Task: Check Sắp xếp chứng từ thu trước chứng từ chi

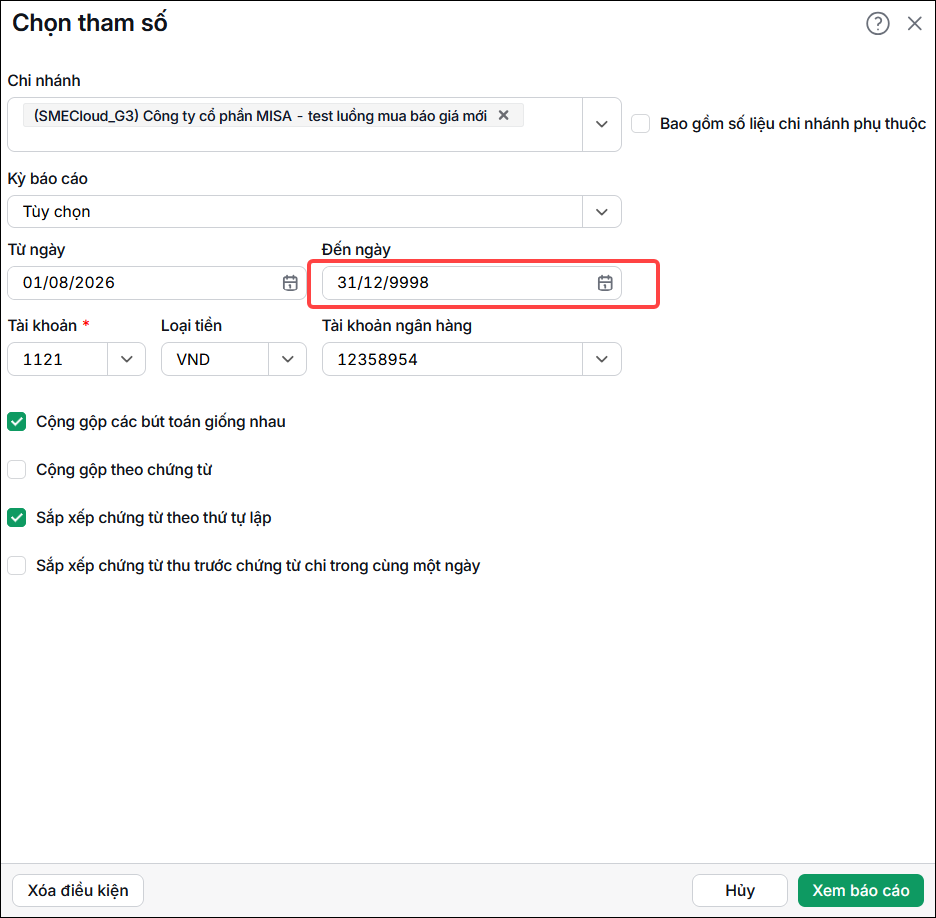Action: point(17,565)
